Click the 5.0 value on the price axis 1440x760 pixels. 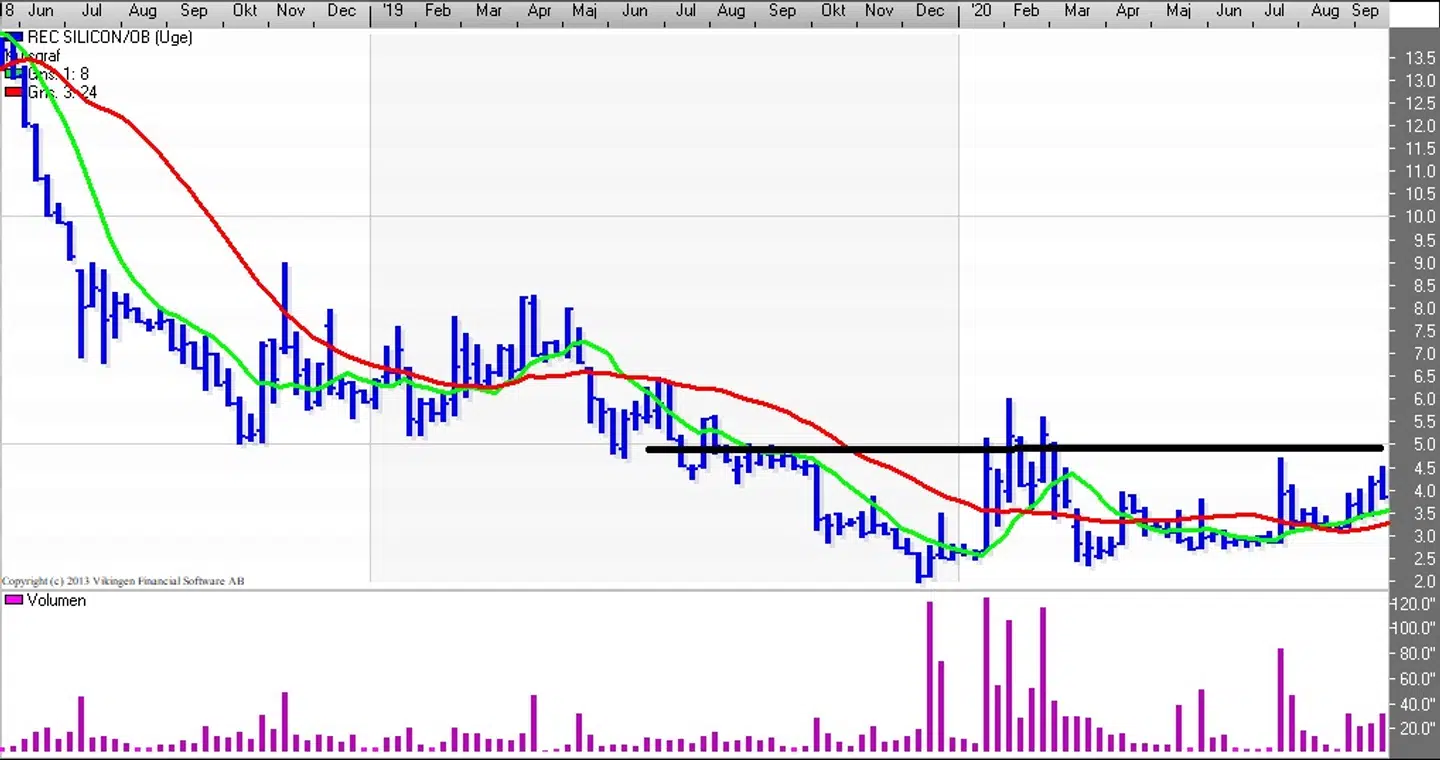pos(1423,445)
